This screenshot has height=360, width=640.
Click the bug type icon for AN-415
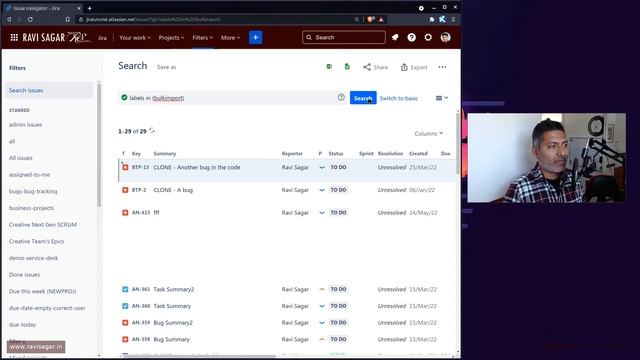tap(125, 213)
